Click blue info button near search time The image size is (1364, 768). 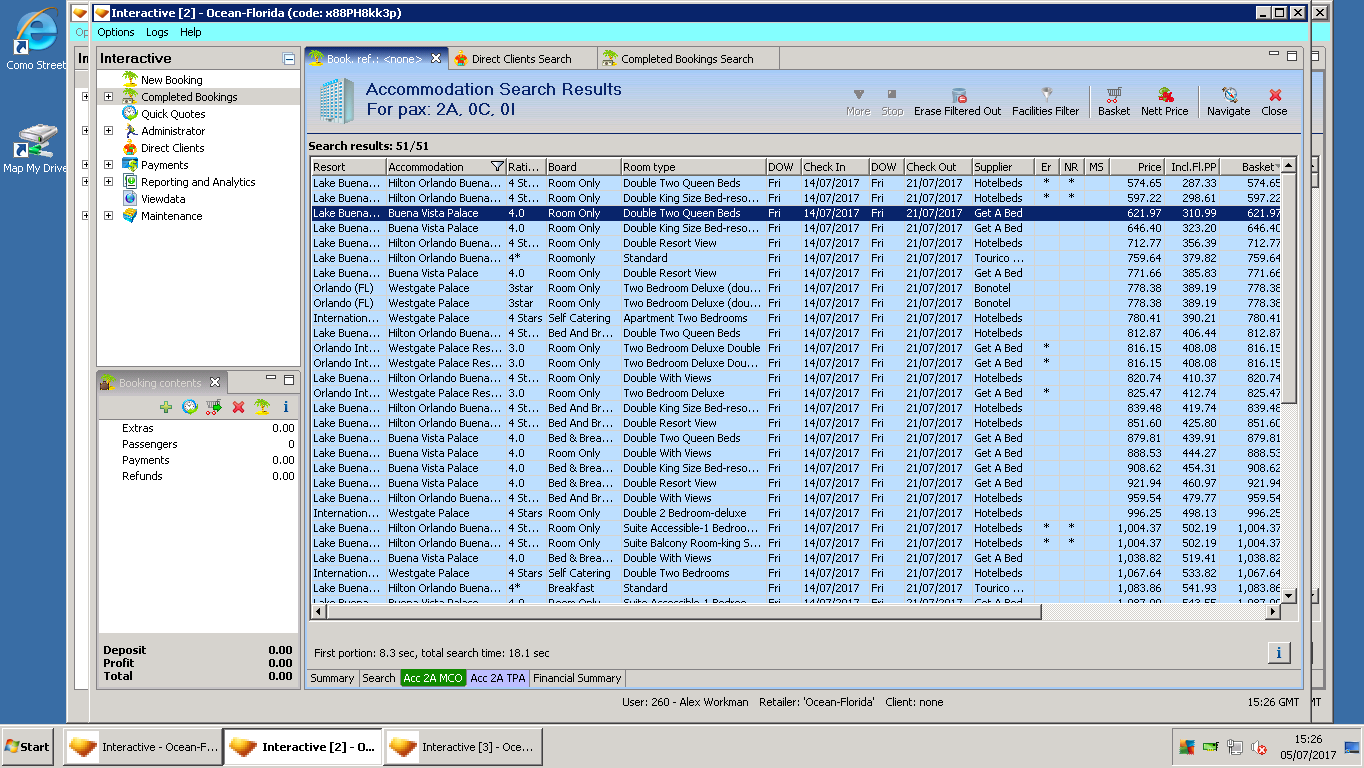pyautogui.click(x=1278, y=653)
